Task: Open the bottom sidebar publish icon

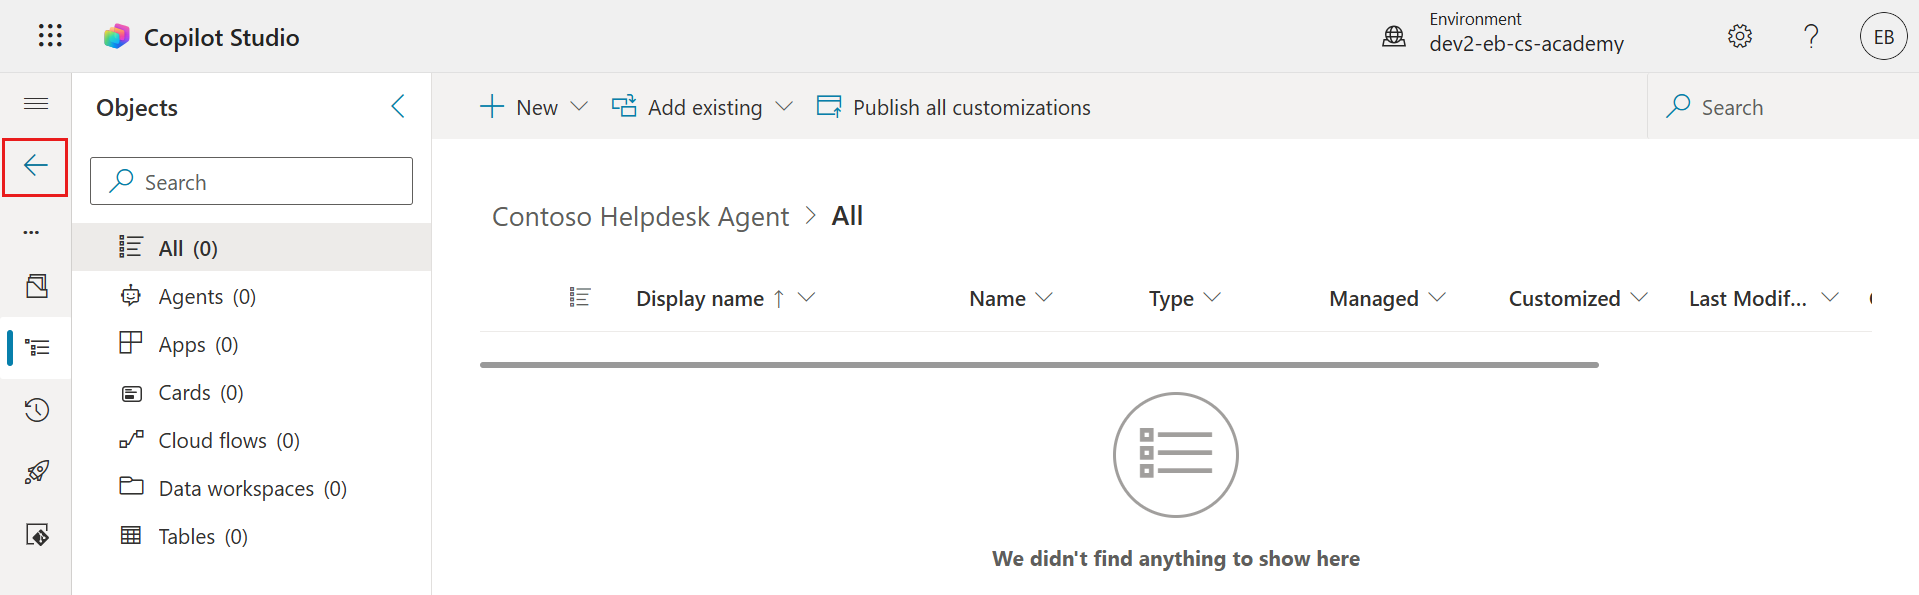Action: 37,535
